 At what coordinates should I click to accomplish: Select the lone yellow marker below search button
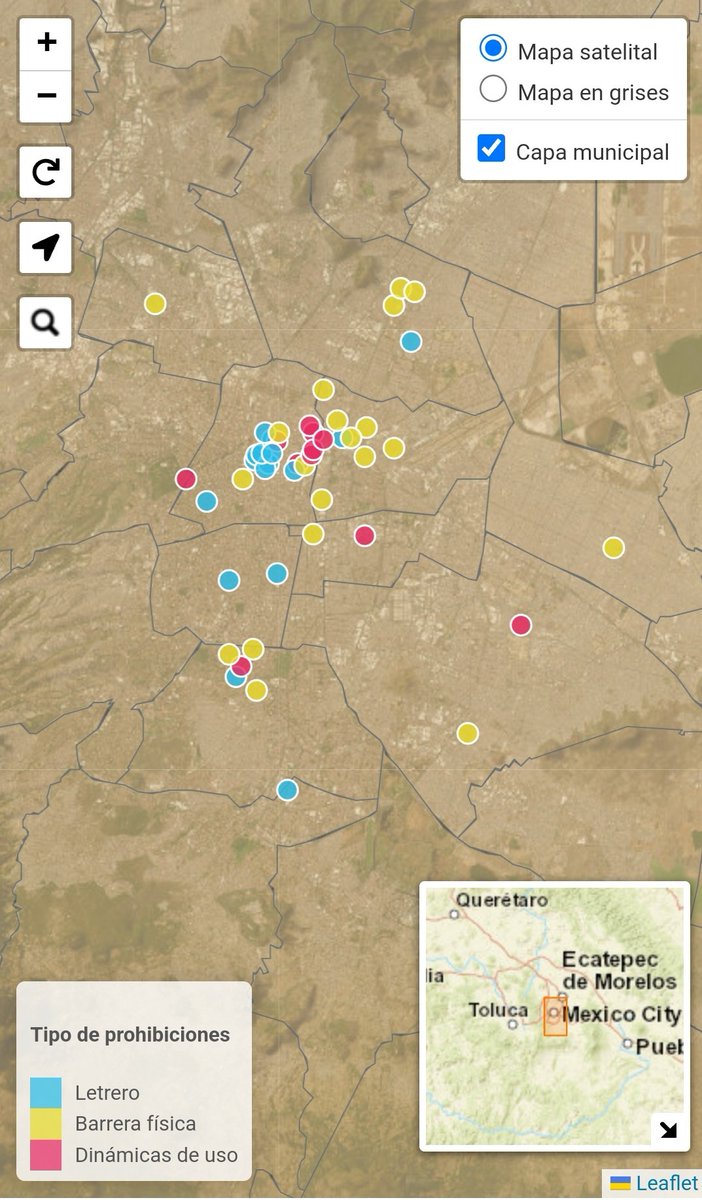[x=155, y=303]
